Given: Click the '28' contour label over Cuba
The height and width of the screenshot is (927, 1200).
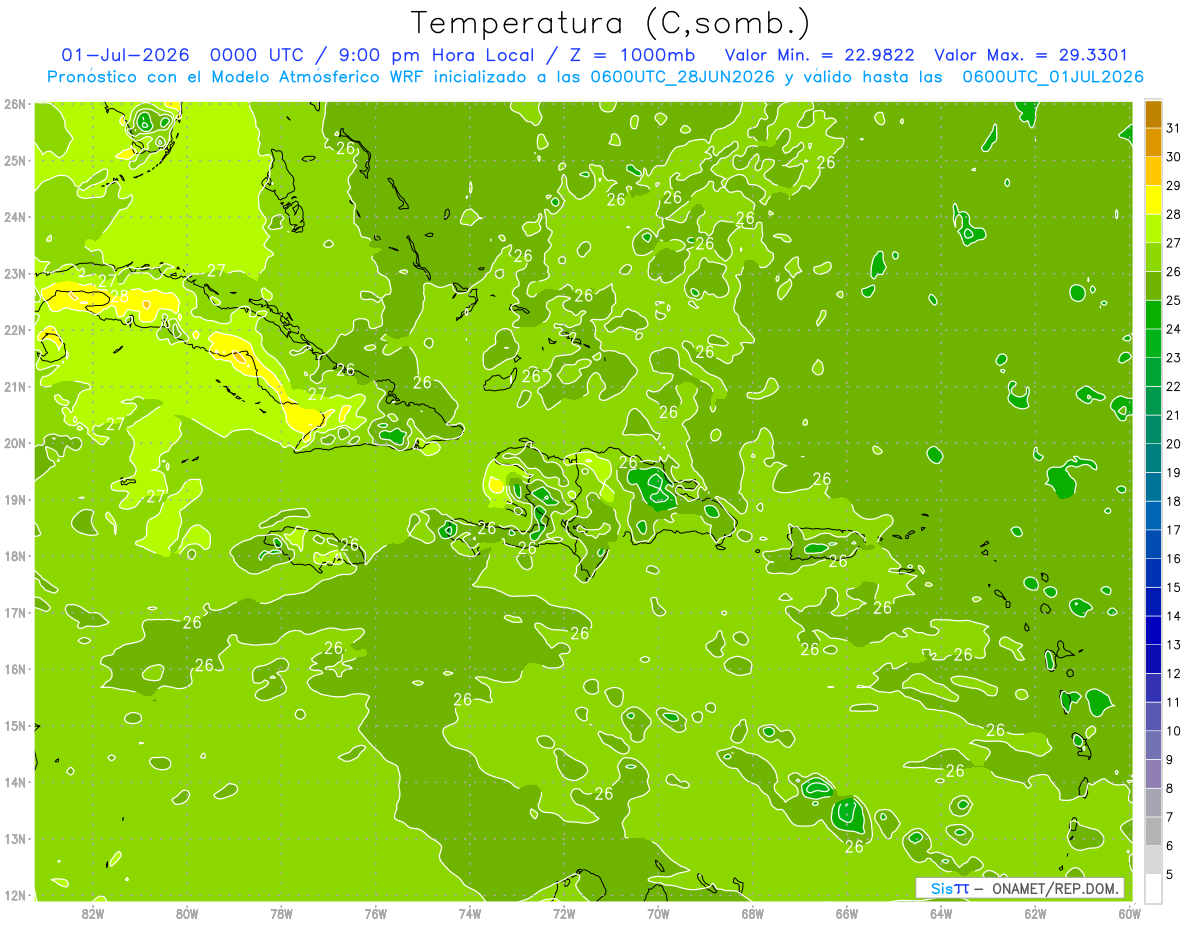Looking at the screenshot, I should pyautogui.click(x=119, y=296).
